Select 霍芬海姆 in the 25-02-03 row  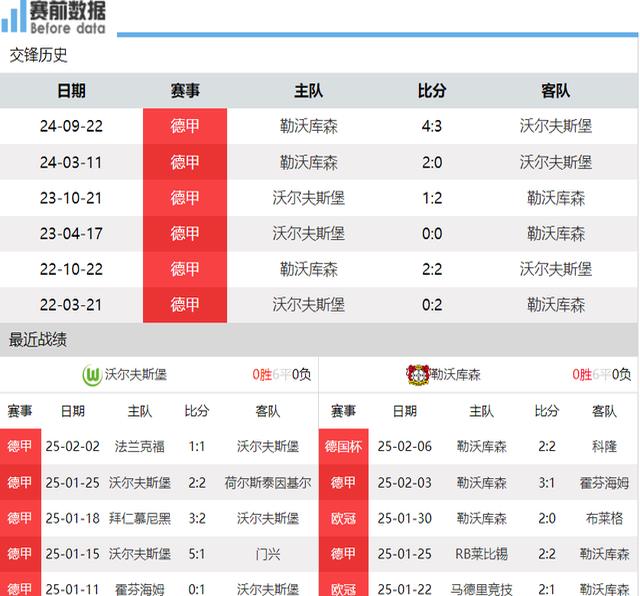click(x=604, y=483)
